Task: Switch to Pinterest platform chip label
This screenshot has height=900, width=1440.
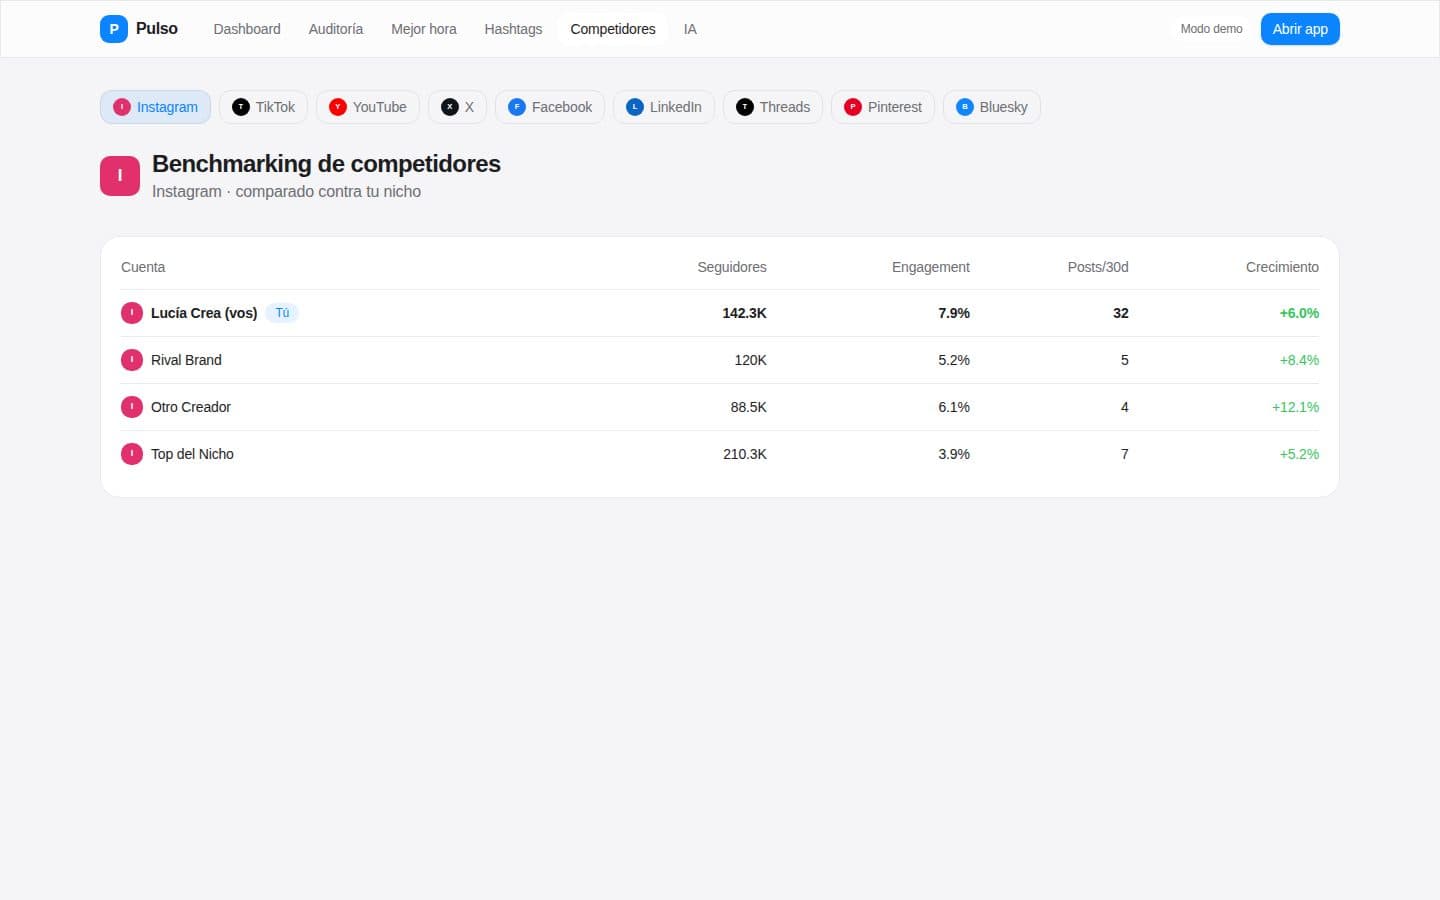Action: pyautogui.click(x=895, y=107)
